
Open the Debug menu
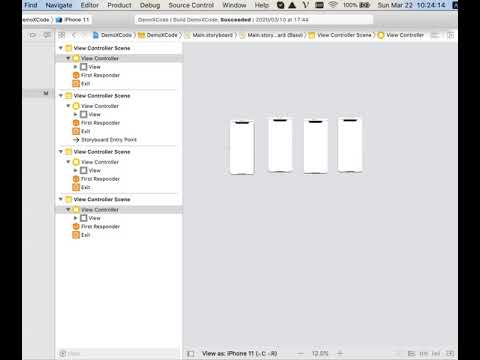[150, 5]
